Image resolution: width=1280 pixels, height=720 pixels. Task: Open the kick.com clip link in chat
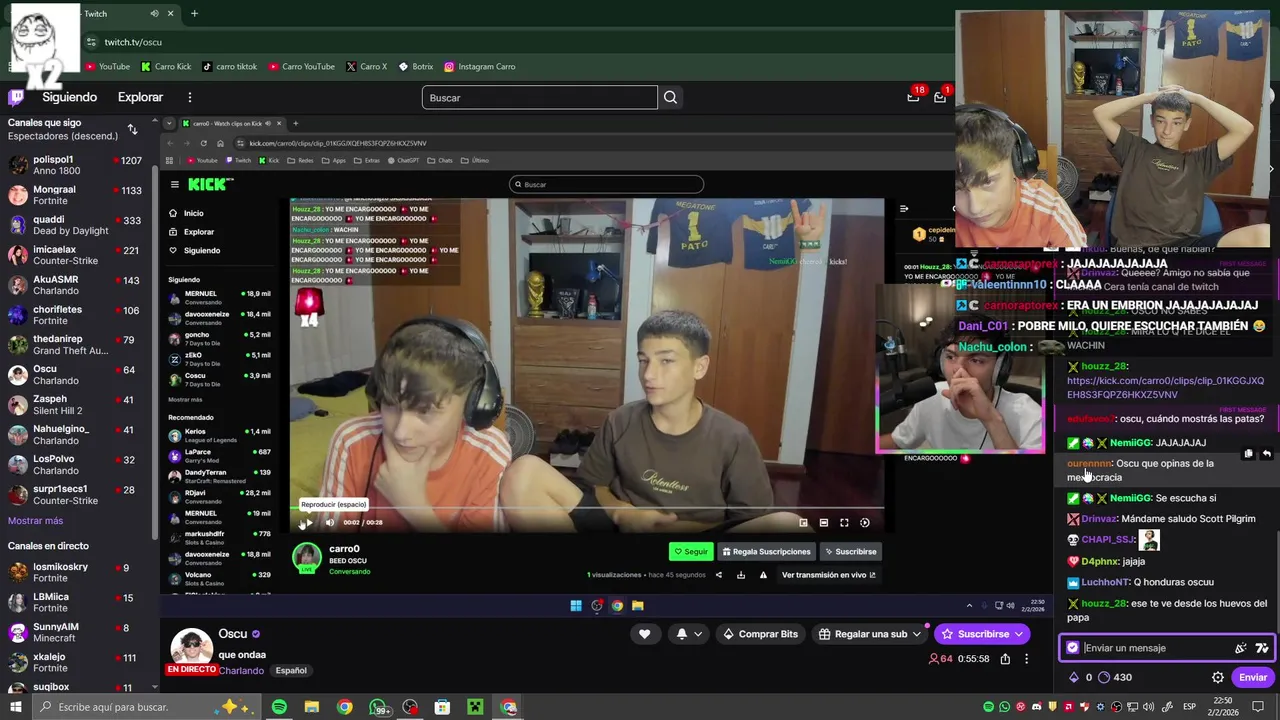tap(1165, 388)
